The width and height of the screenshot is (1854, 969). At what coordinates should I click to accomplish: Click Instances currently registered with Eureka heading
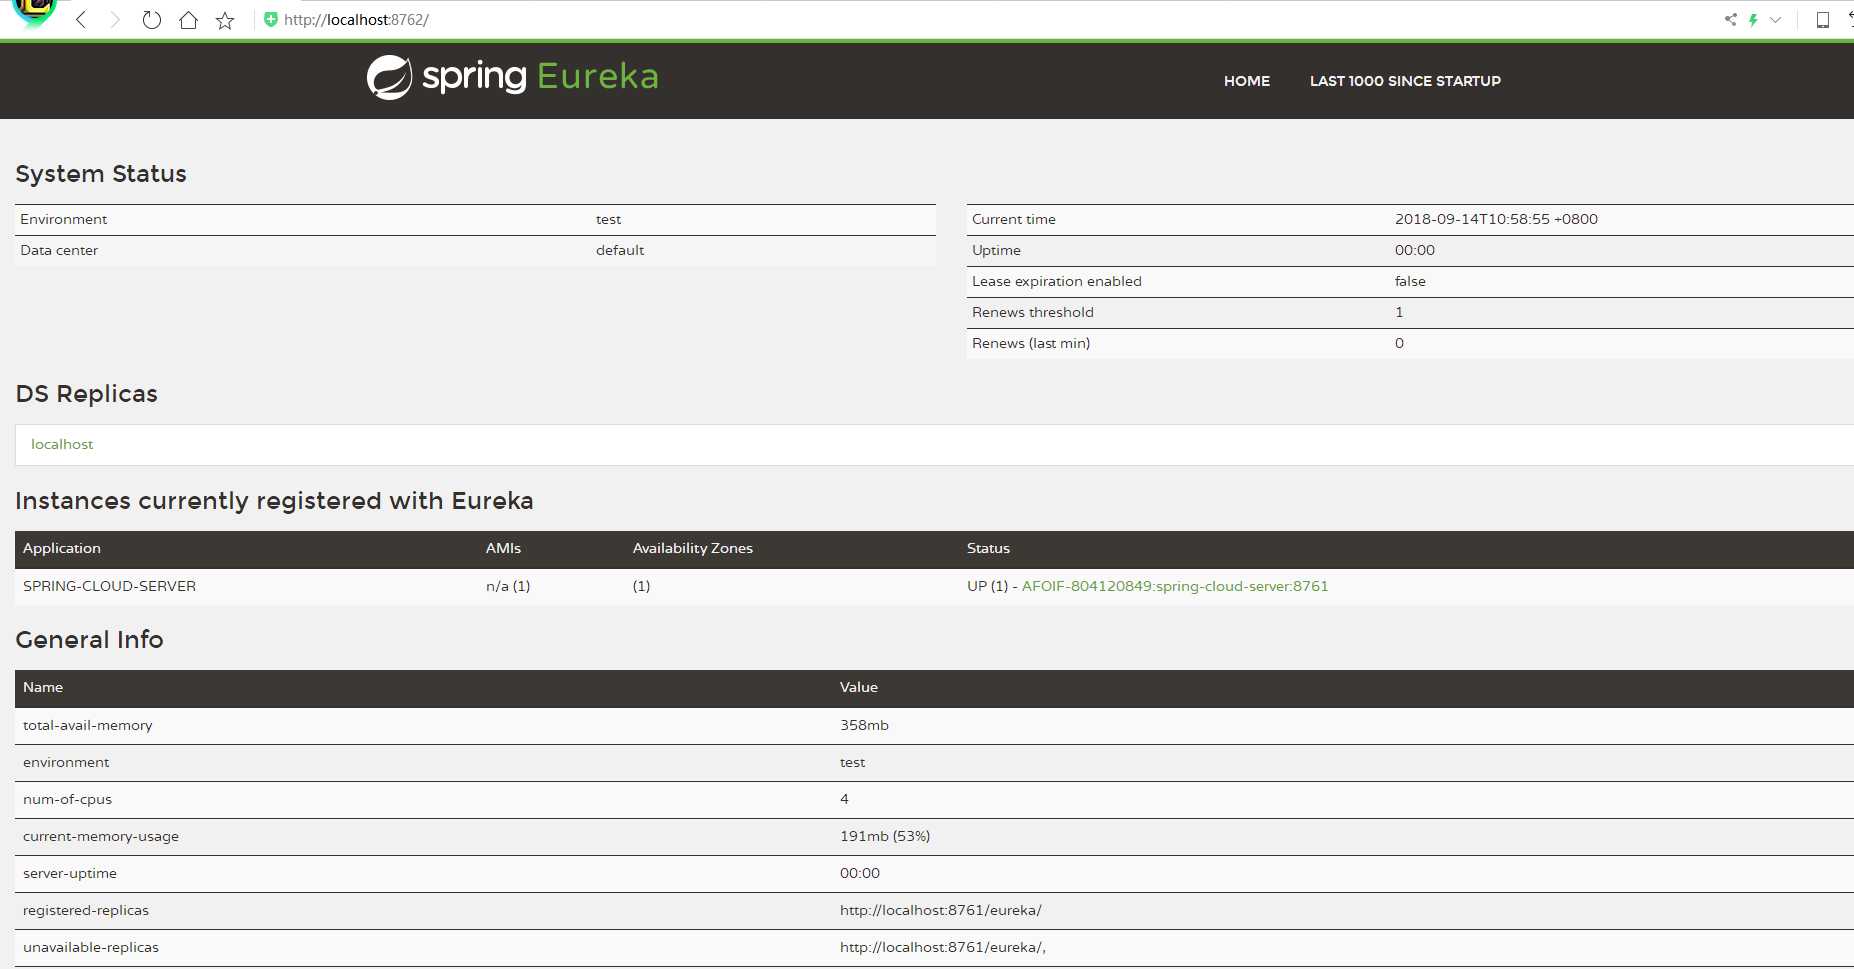point(274,501)
